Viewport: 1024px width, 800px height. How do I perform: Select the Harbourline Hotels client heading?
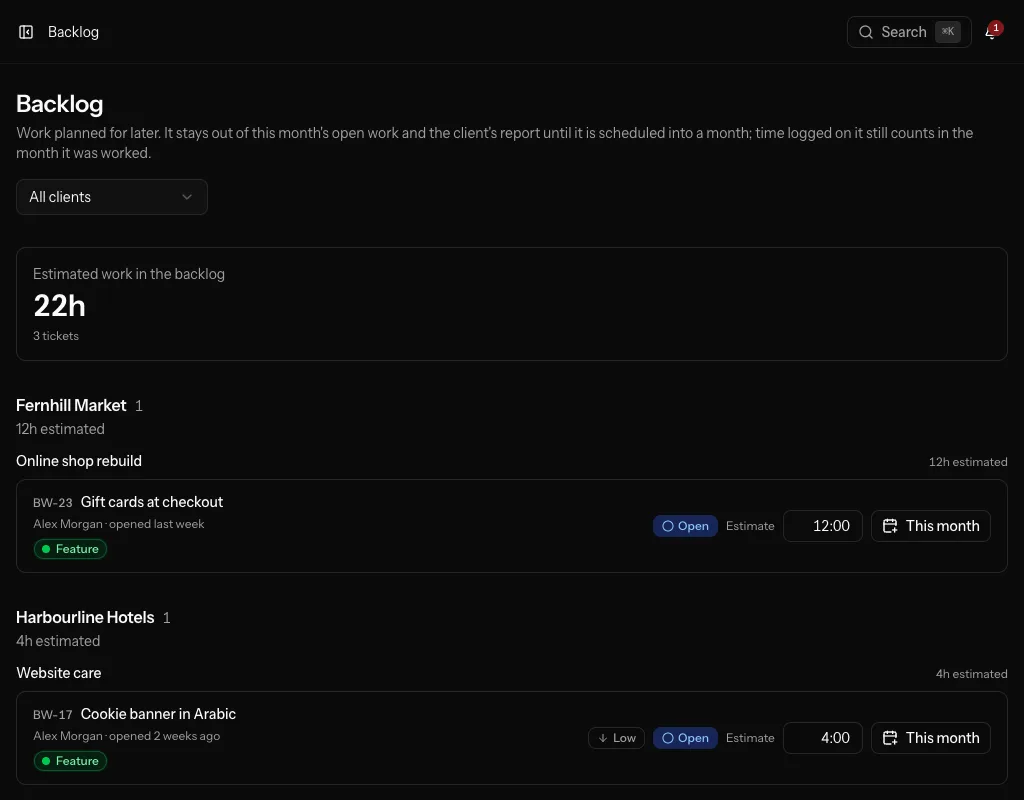[x=85, y=617]
